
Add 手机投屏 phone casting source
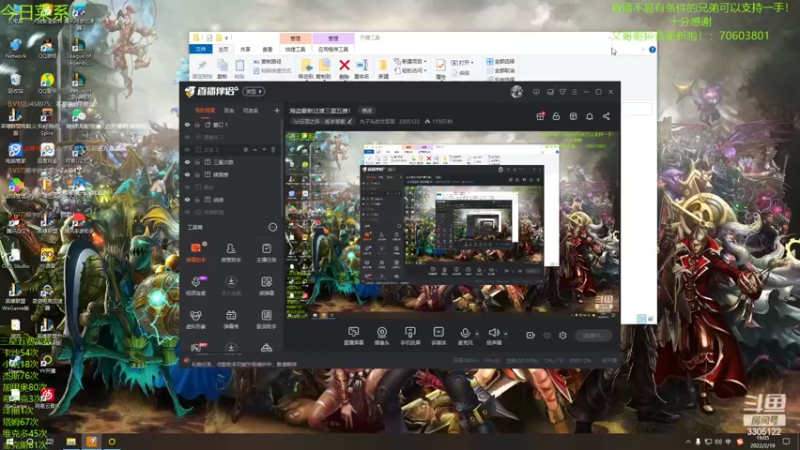(x=410, y=336)
